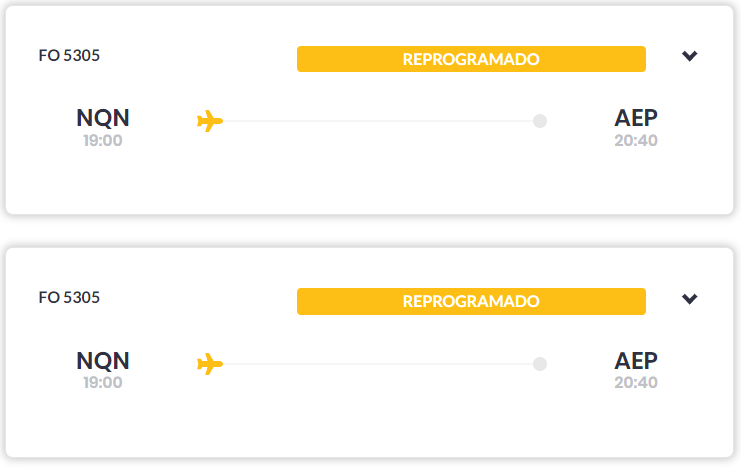741x471 pixels.
Task: Click the REPROGRAMADO badge on the top flight
Action: [471, 59]
